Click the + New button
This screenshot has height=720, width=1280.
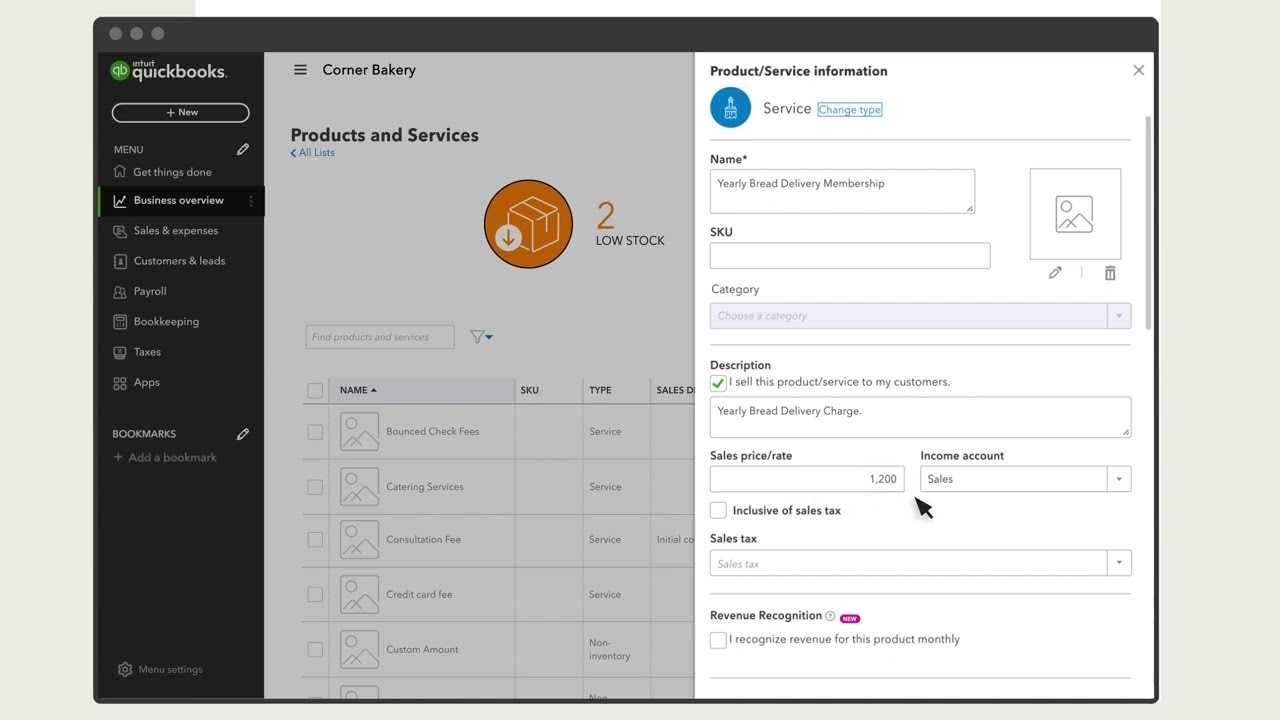pyautogui.click(x=181, y=113)
